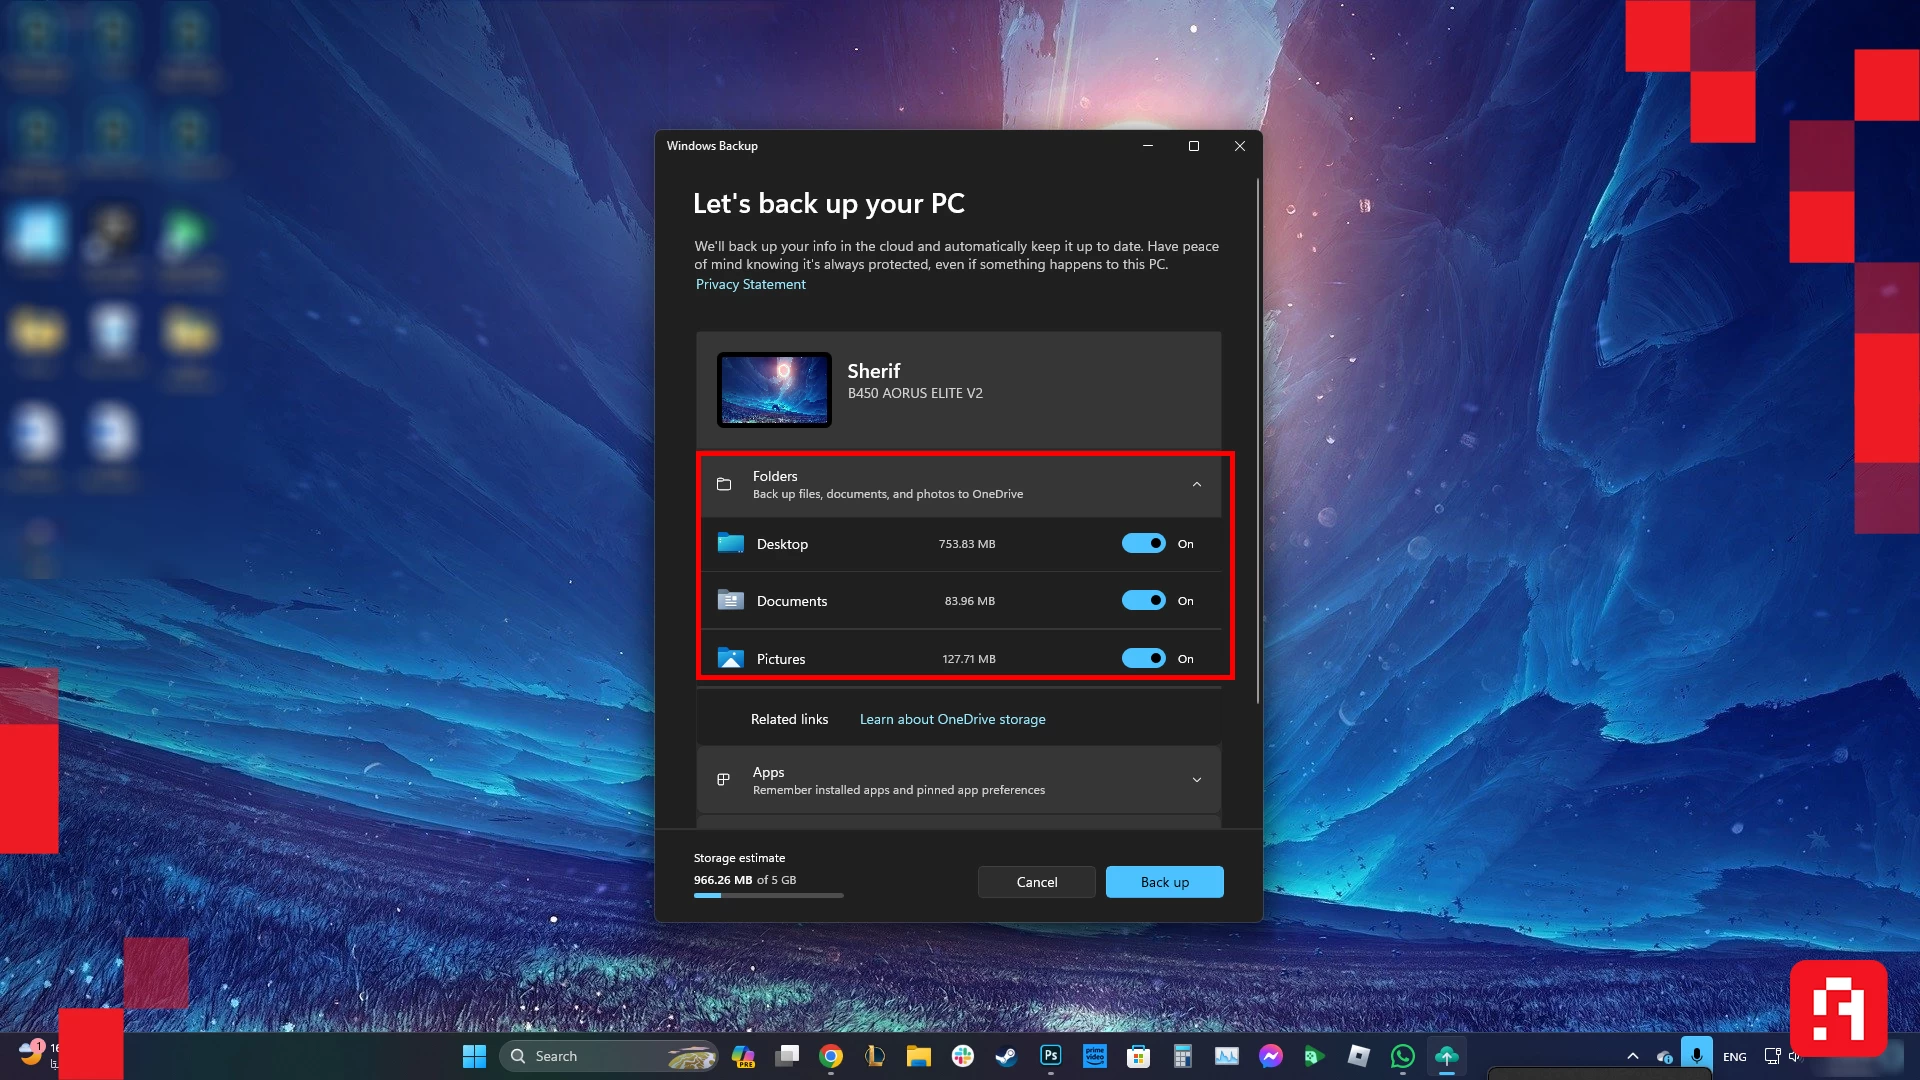Open Calculator from the taskbar

pos(1182,1056)
